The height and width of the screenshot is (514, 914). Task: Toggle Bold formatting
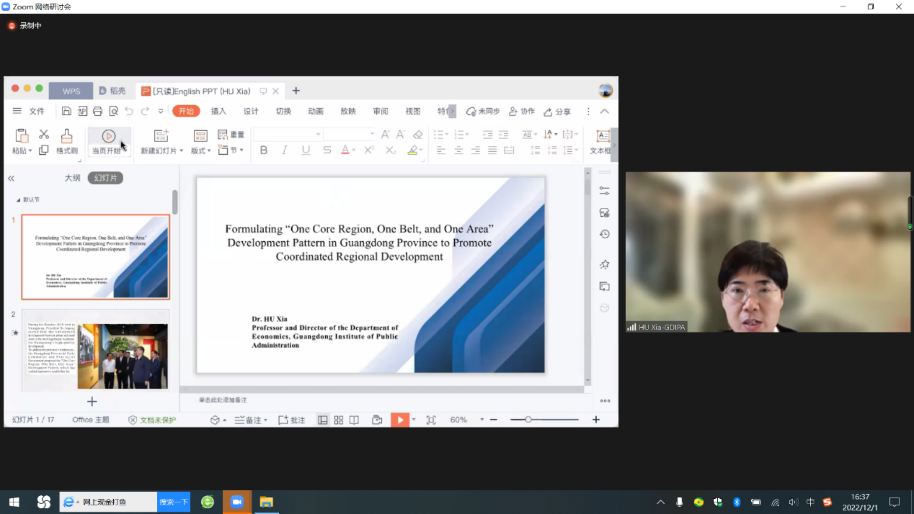pyautogui.click(x=263, y=150)
